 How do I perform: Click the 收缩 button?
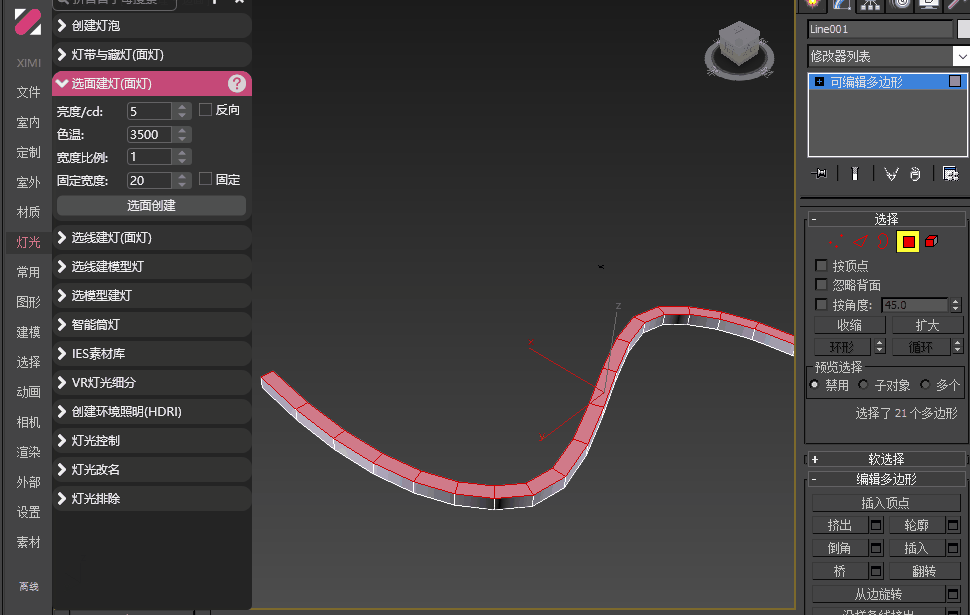849,325
